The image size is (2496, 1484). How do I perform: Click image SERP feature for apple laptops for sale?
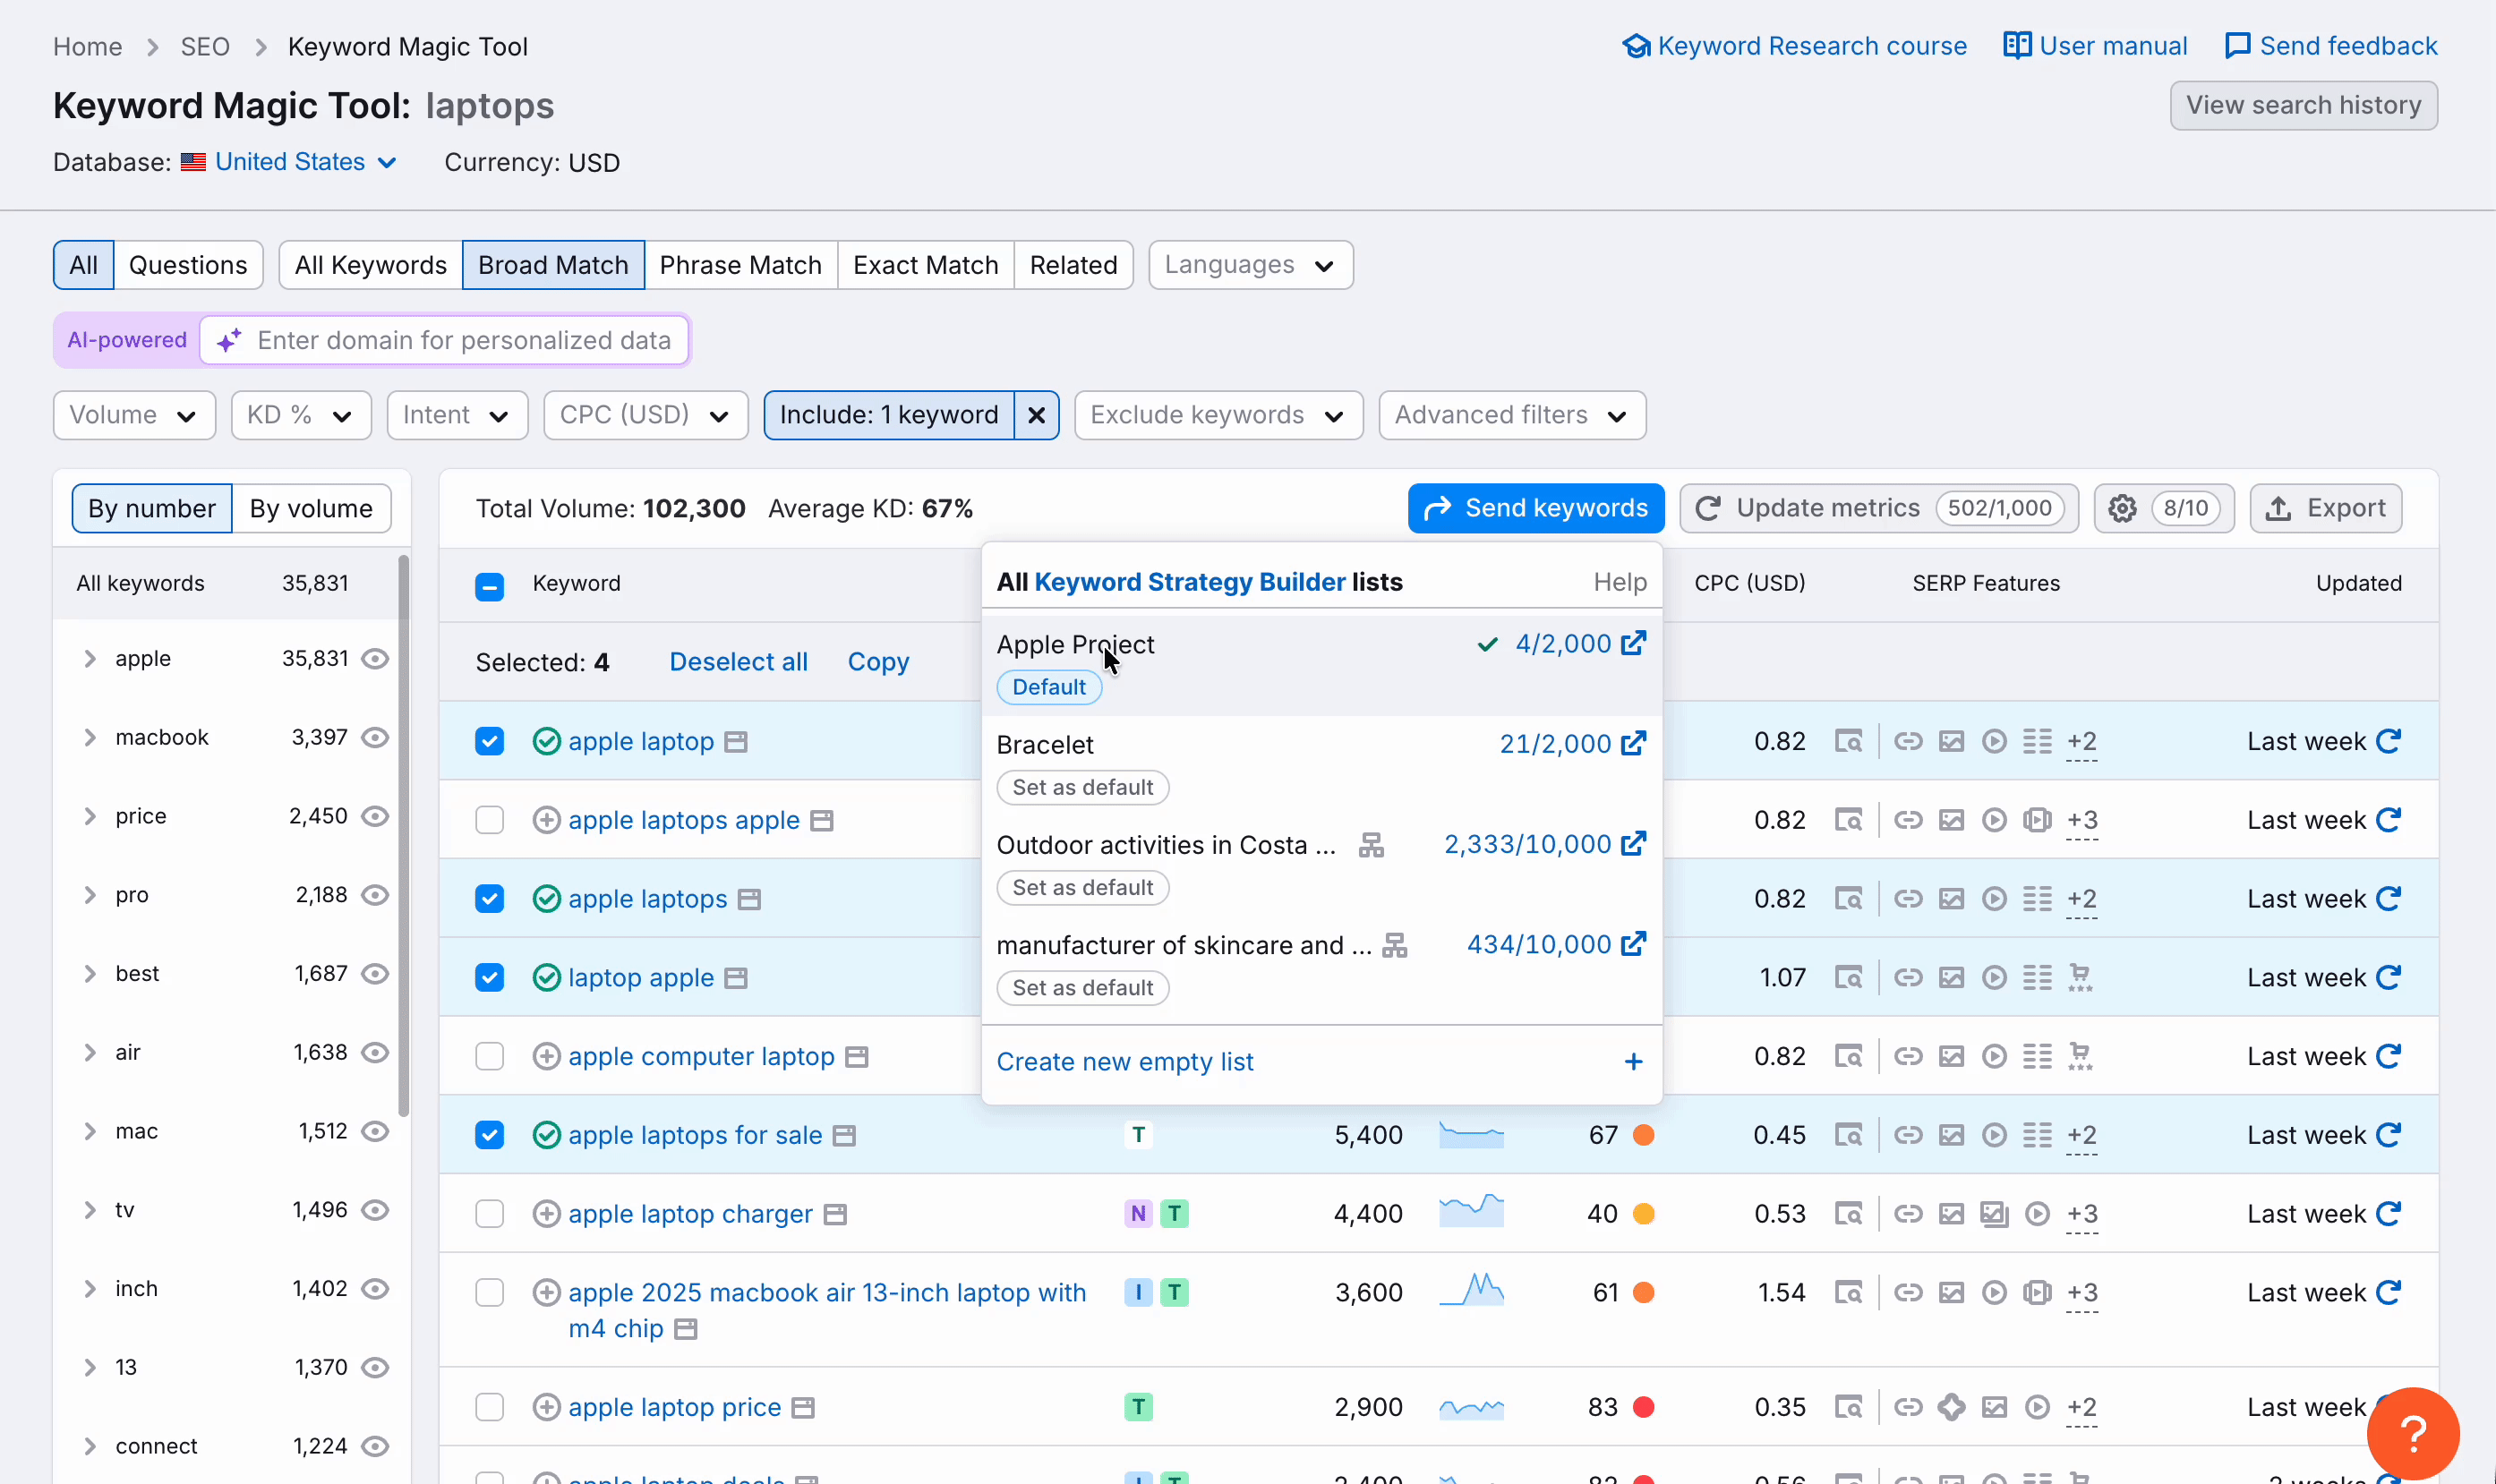point(1951,1135)
